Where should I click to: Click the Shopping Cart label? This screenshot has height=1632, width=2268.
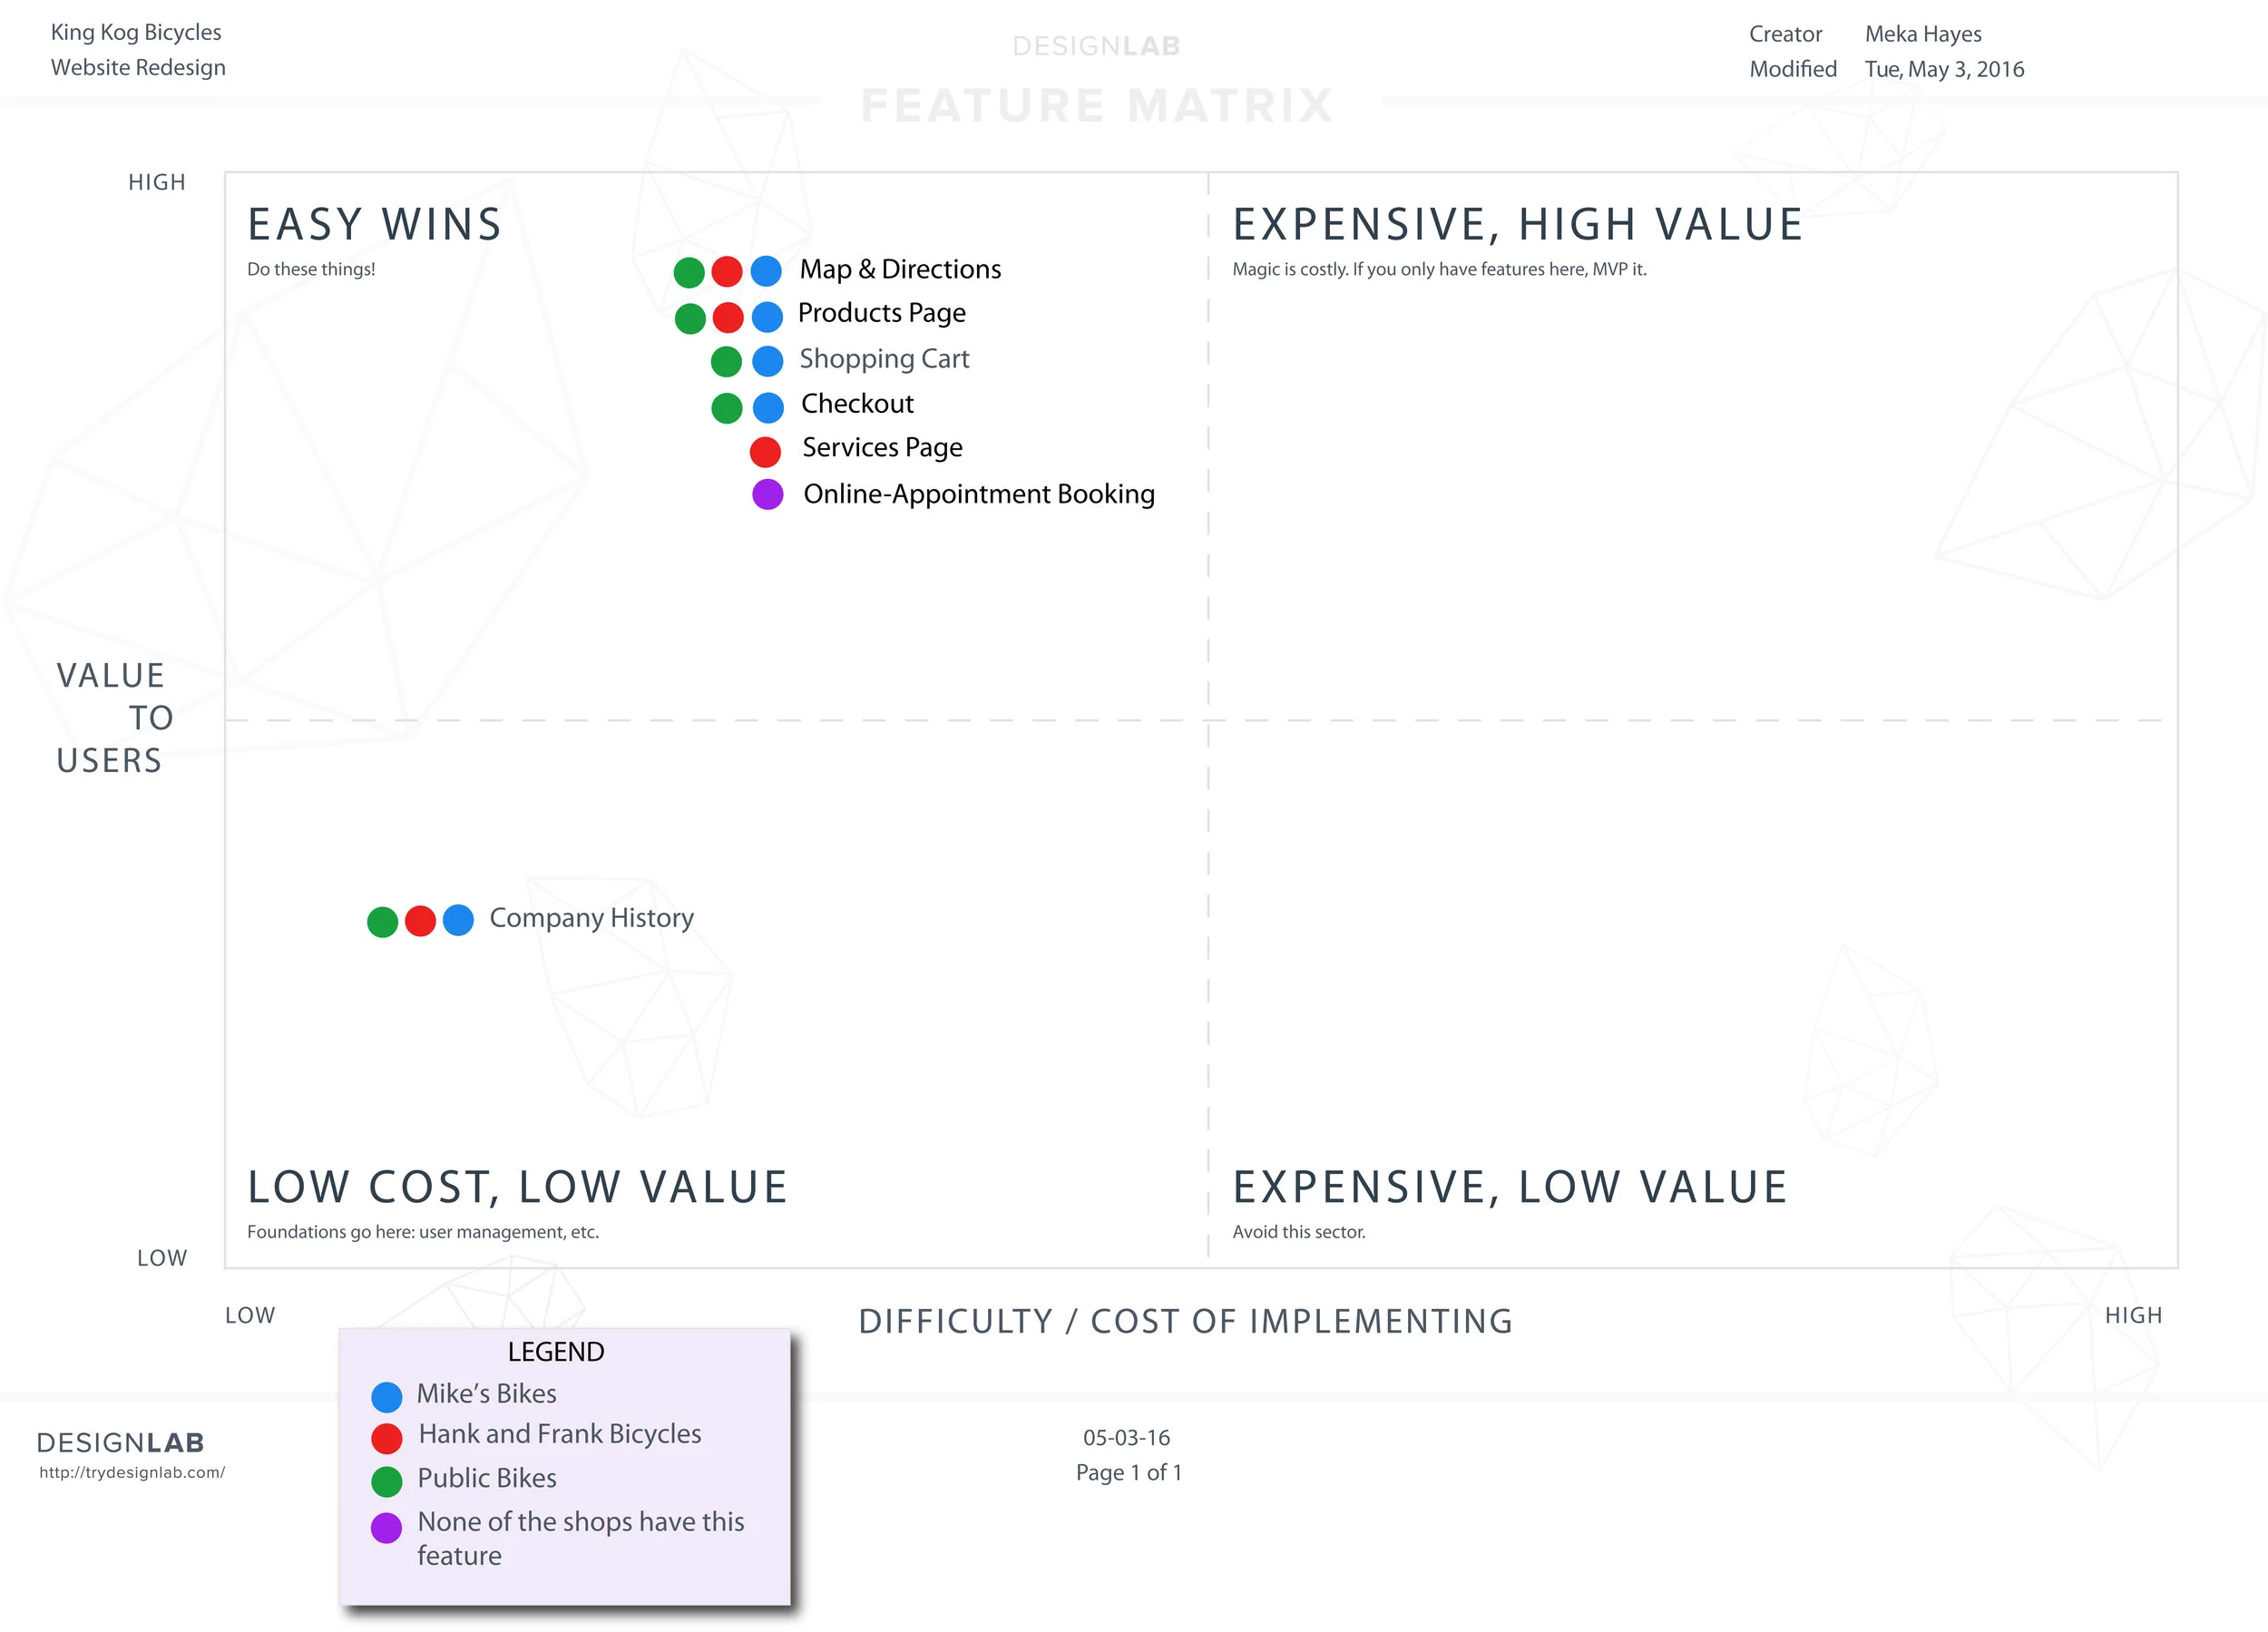[884, 359]
